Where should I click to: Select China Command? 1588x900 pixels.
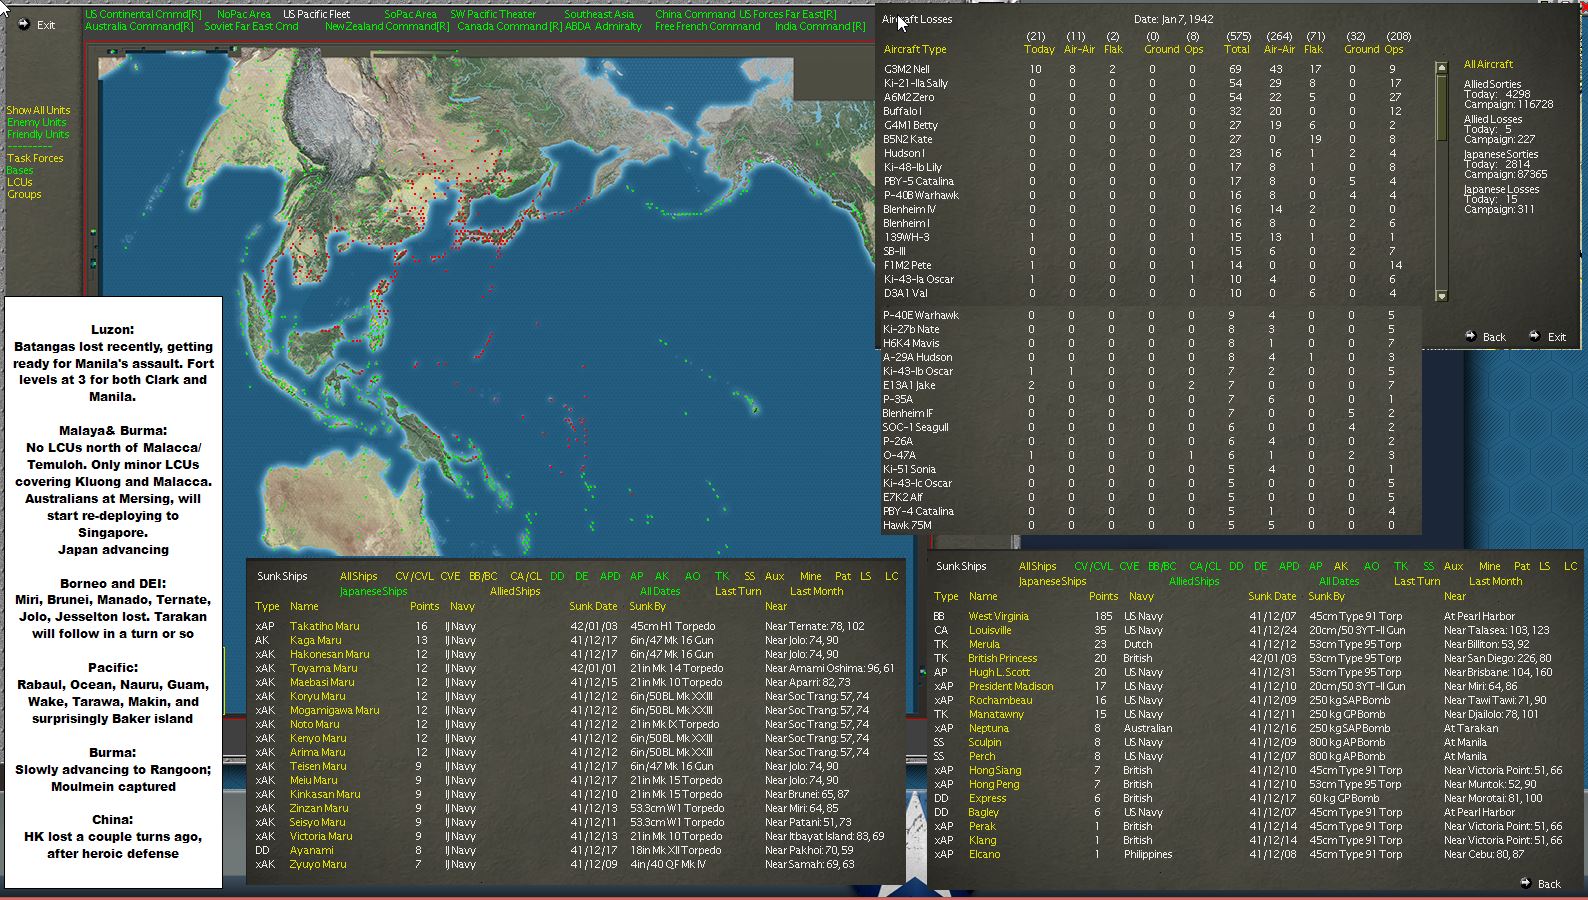click(x=695, y=15)
